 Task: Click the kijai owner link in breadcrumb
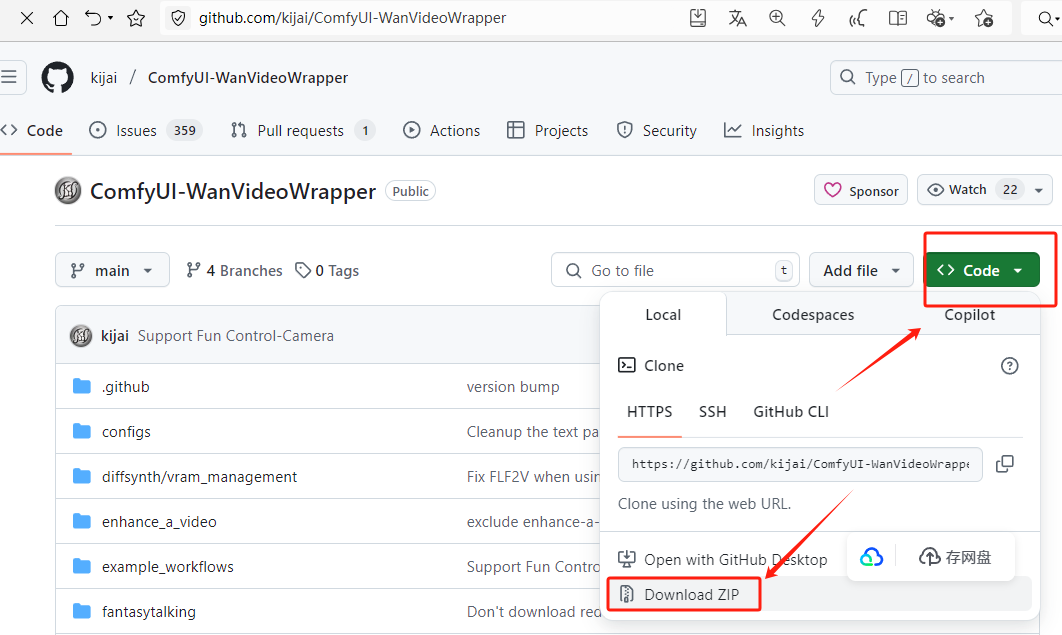pos(104,78)
